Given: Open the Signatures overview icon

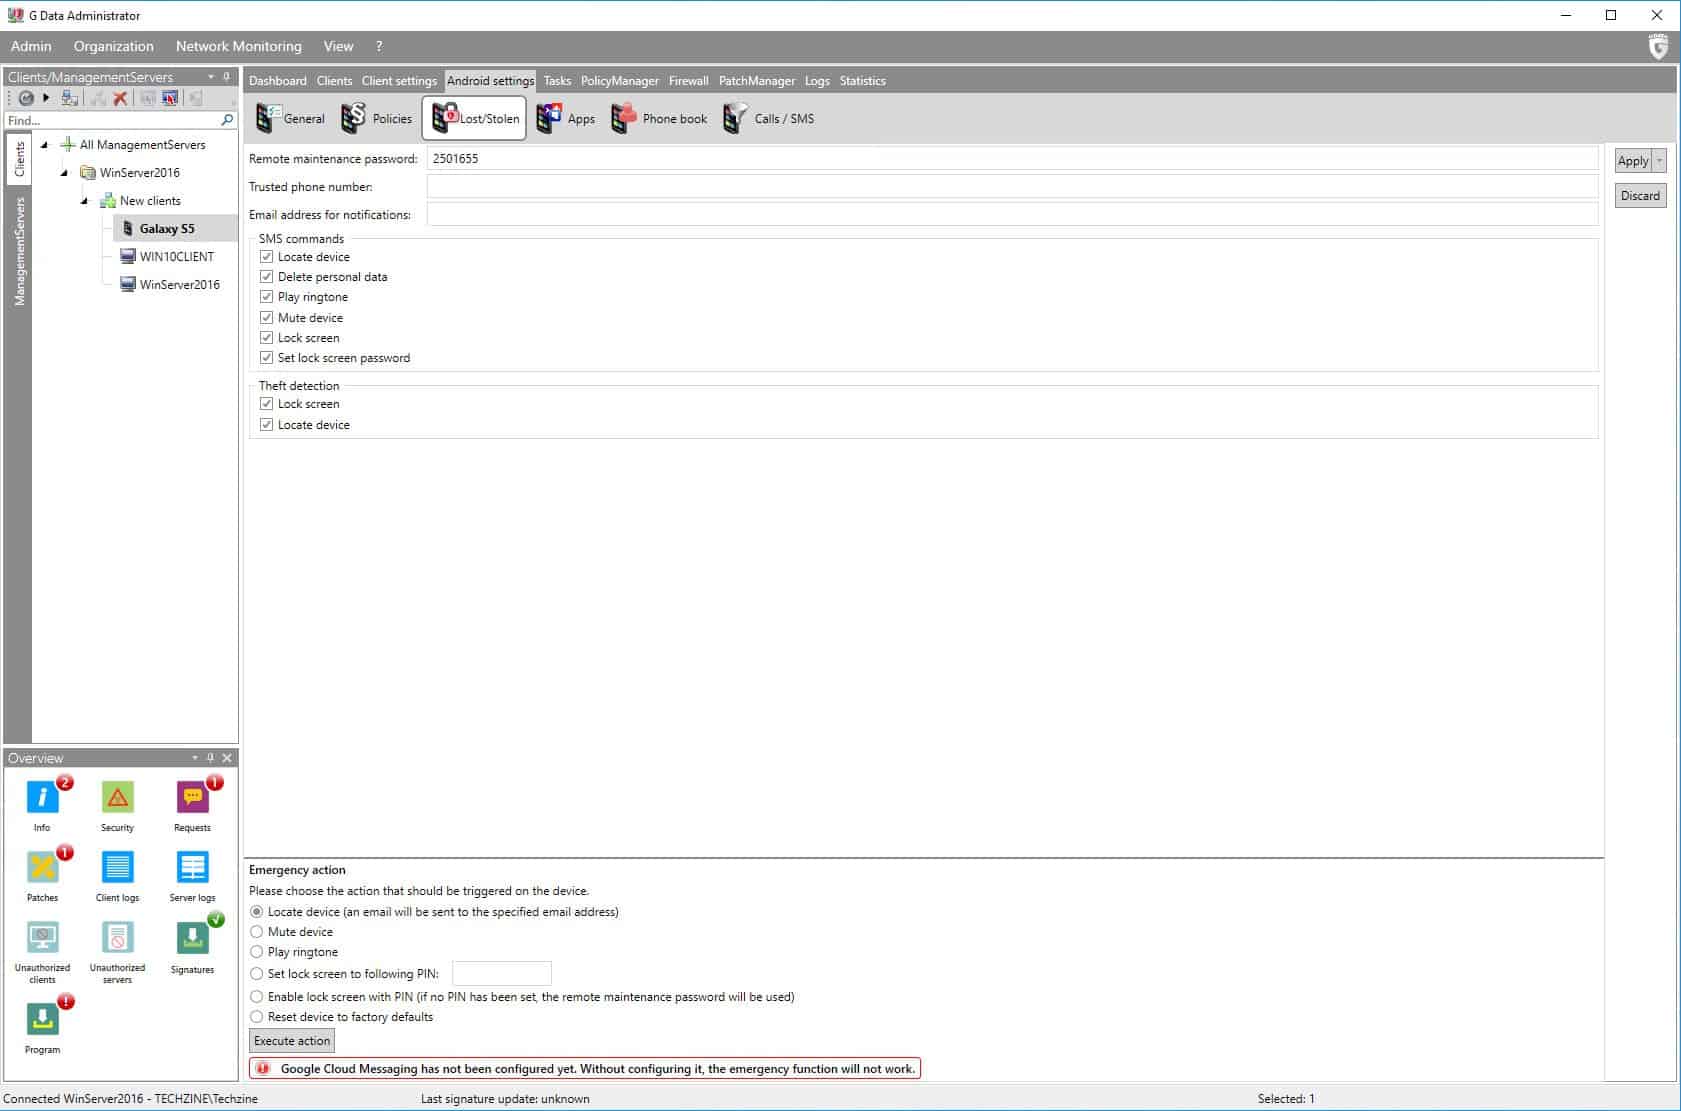Looking at the screenshot, I should pyautogui.click(x=192, y=937).
